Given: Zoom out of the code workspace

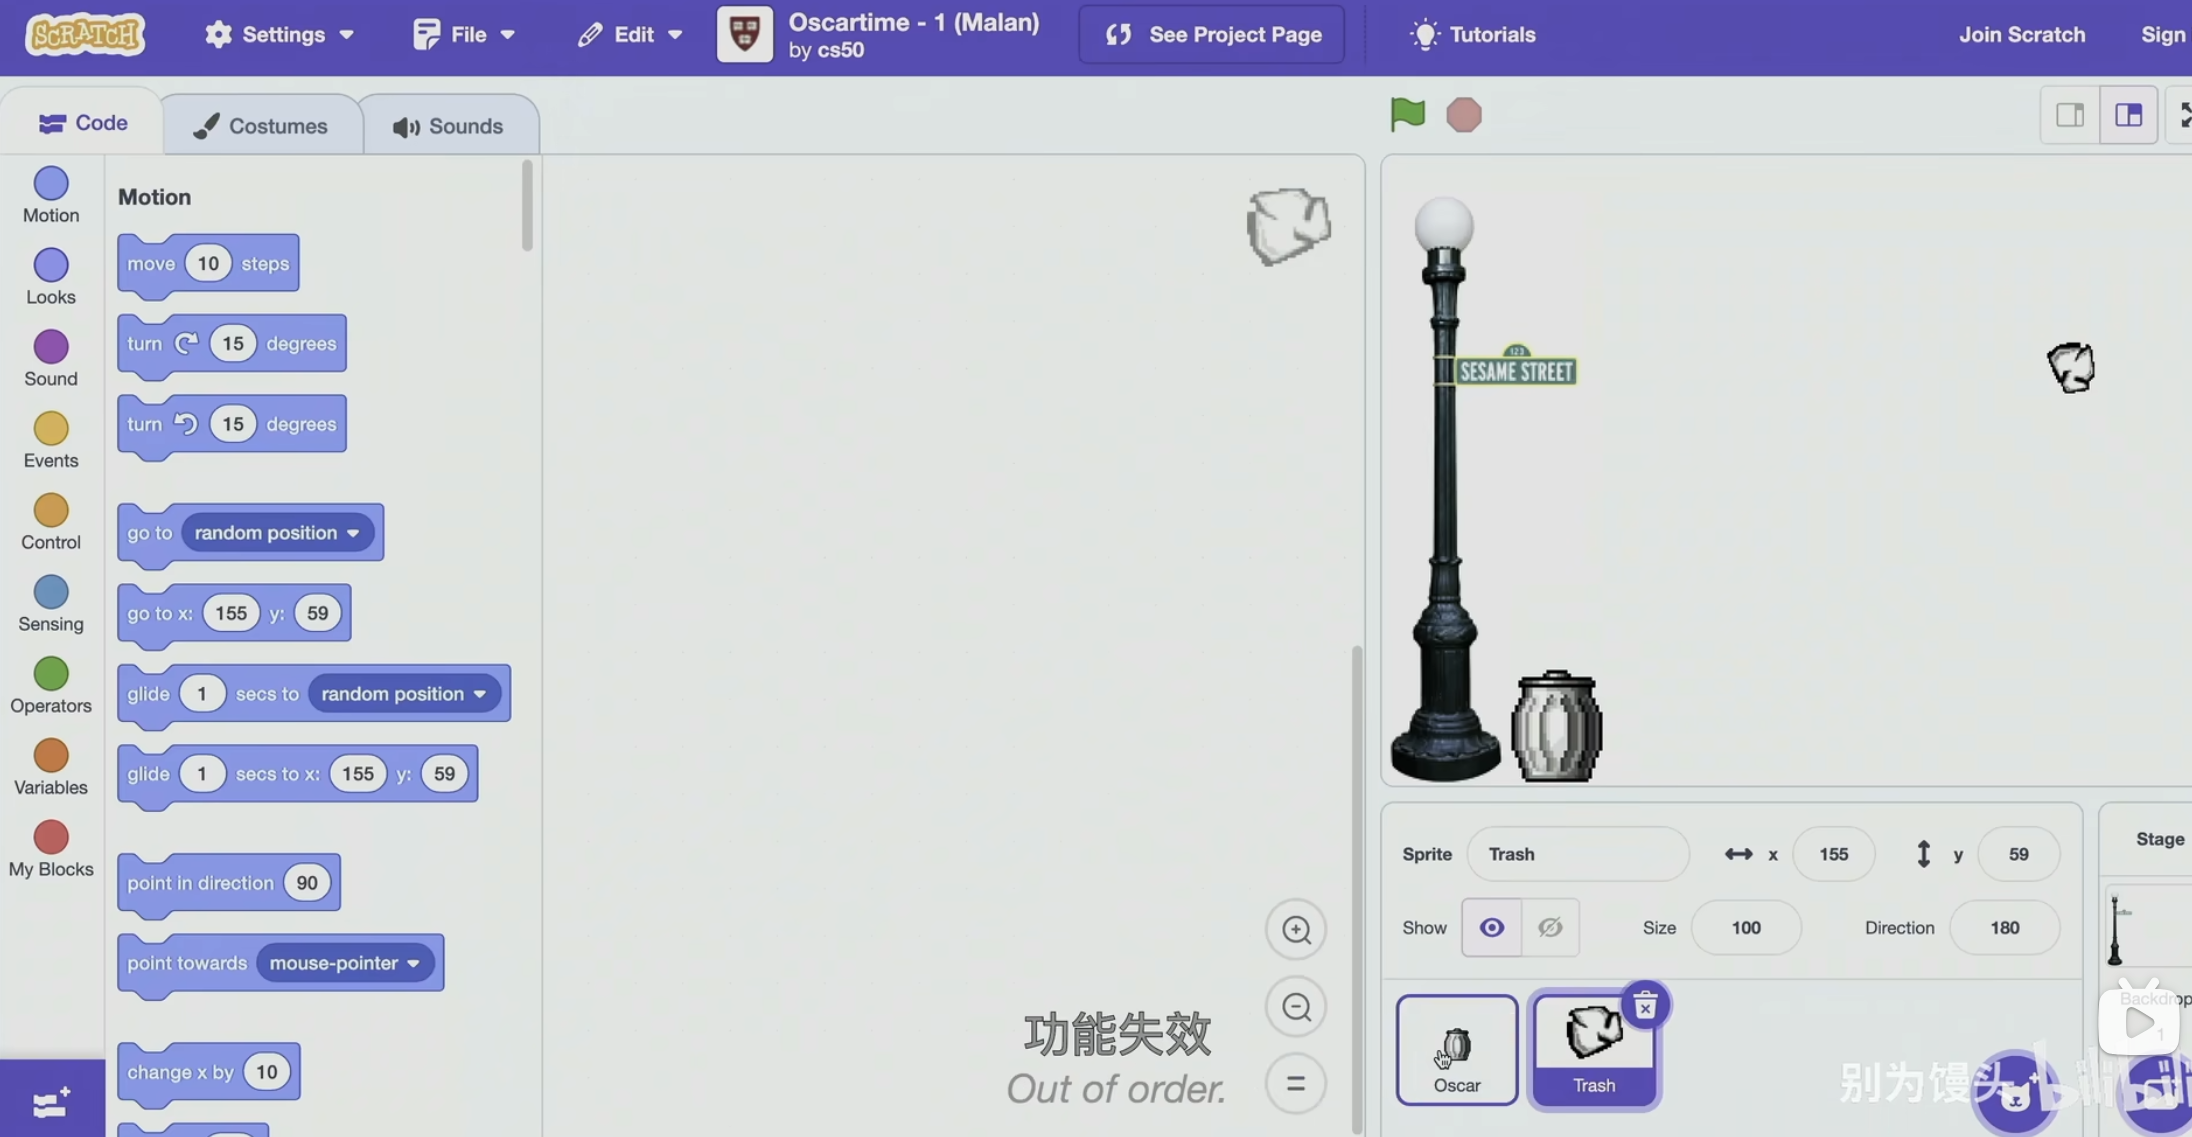Looking at the screenshot, I should 1296,1006.
